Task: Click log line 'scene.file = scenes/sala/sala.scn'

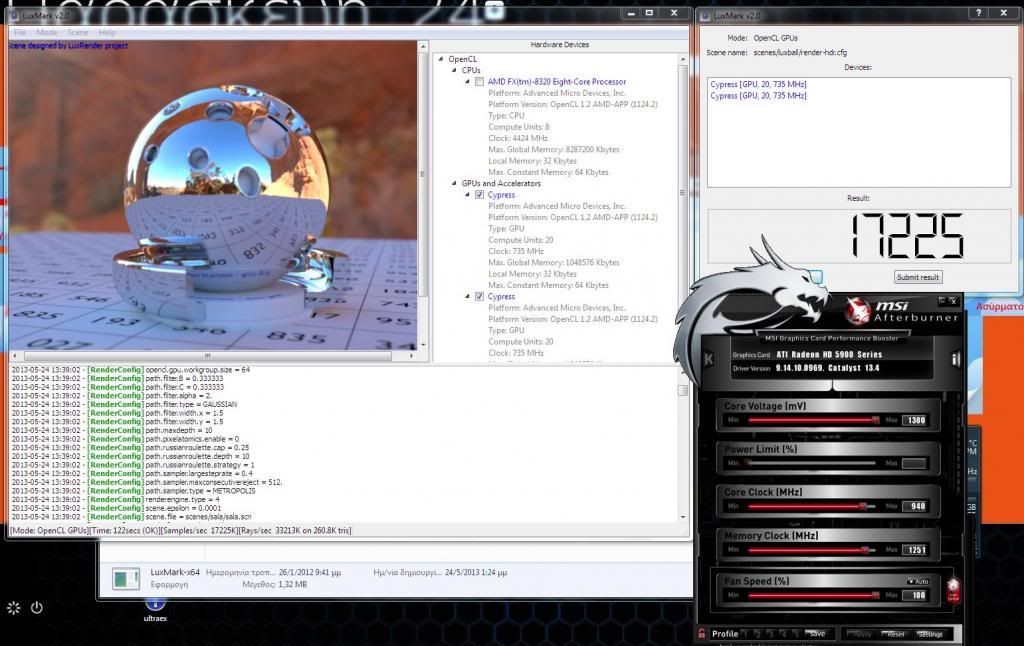Action: pos(198,517)
